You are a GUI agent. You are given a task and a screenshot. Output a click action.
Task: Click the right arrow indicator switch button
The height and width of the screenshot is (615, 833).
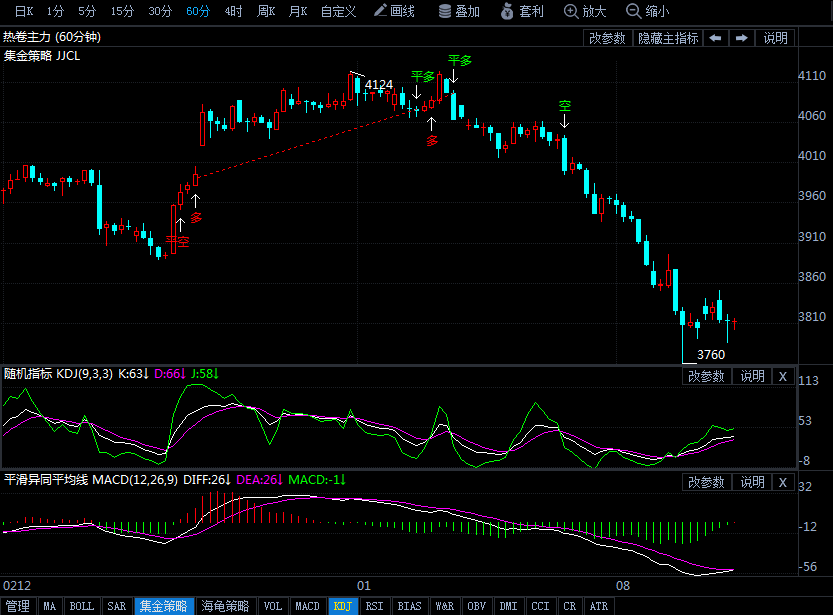point(742,38)
